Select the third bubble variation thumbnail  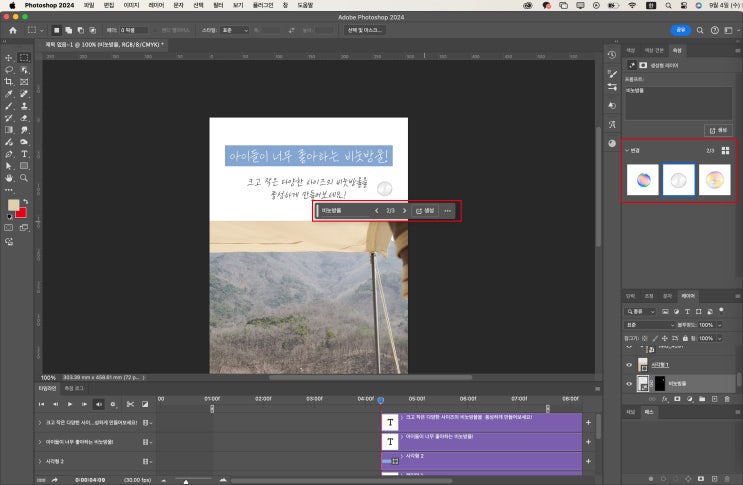(714, 179)
